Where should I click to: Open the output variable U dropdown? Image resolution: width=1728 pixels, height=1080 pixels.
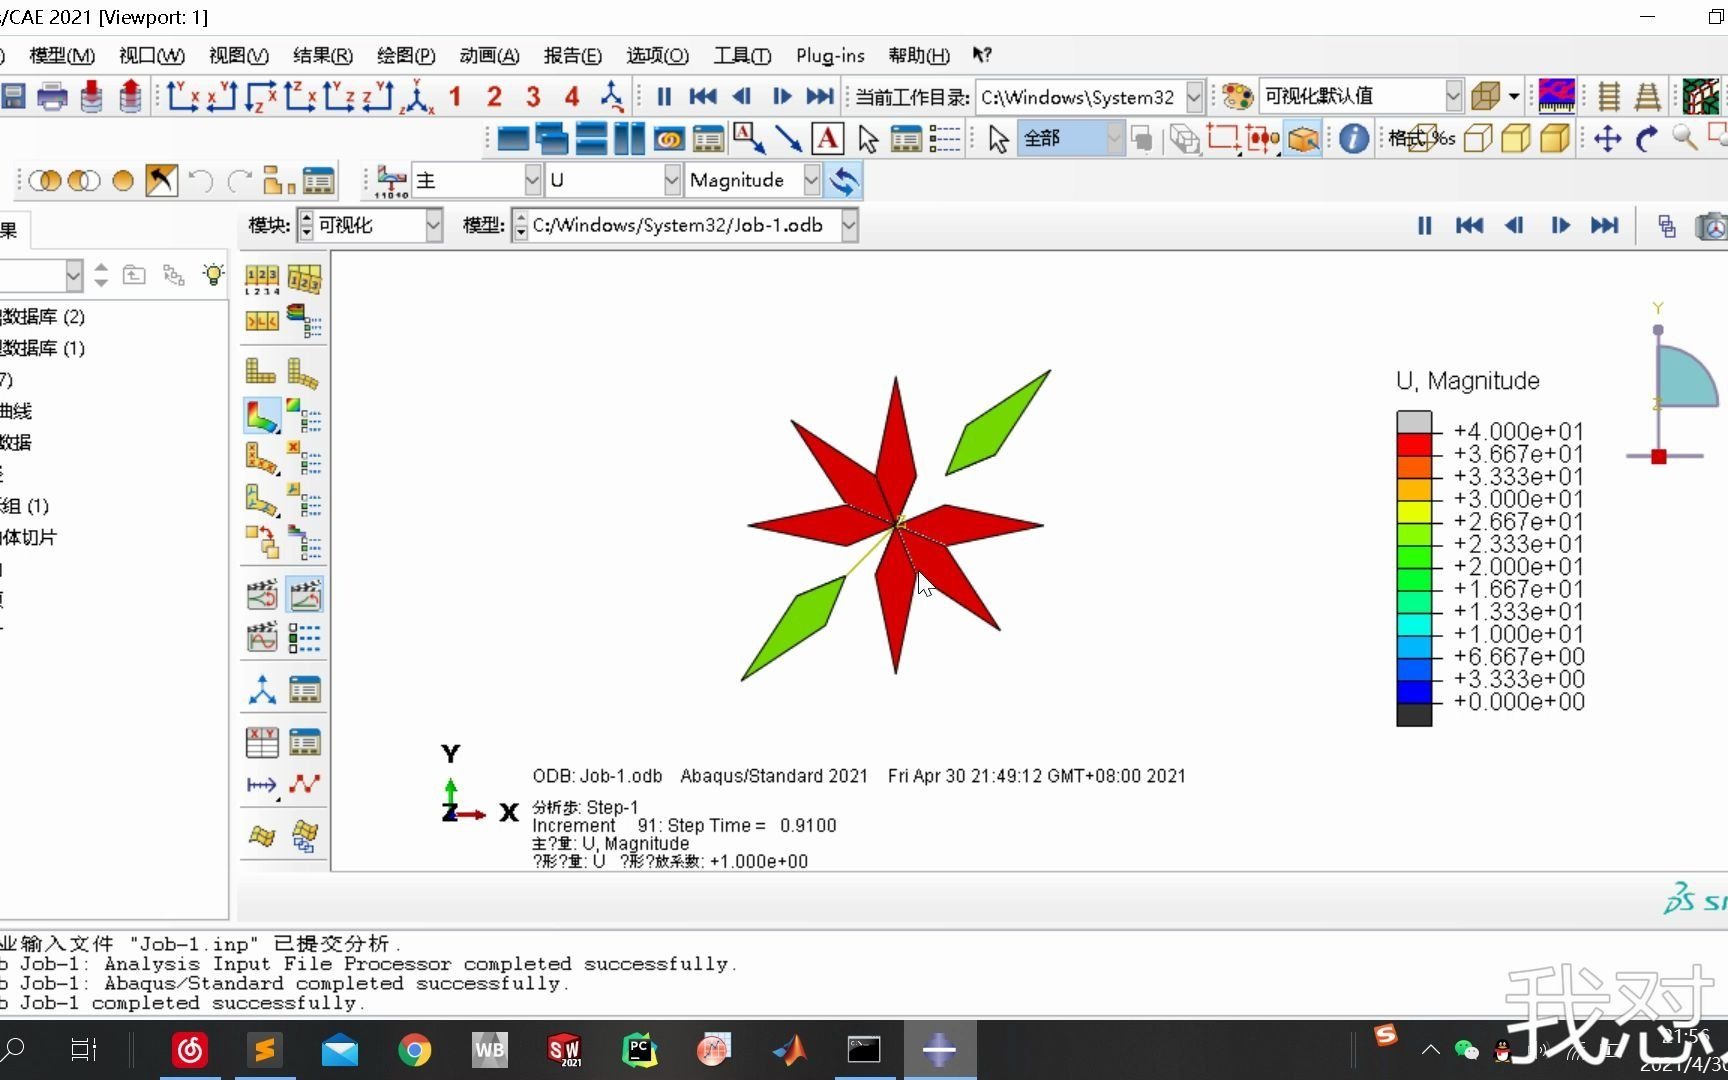point(672,181)
